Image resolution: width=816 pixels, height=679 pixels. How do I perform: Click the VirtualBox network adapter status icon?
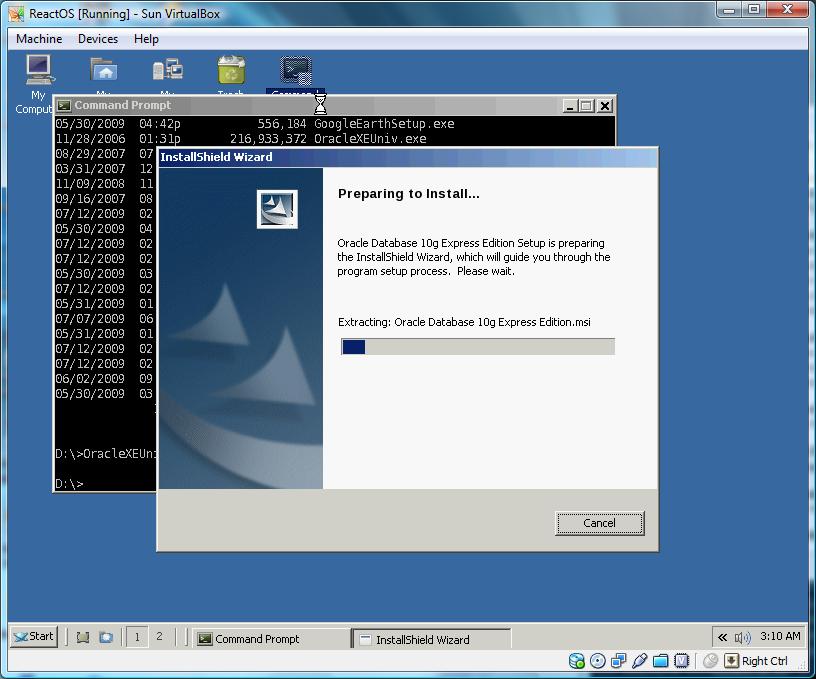pyautogui.click(x=618, y=660)
